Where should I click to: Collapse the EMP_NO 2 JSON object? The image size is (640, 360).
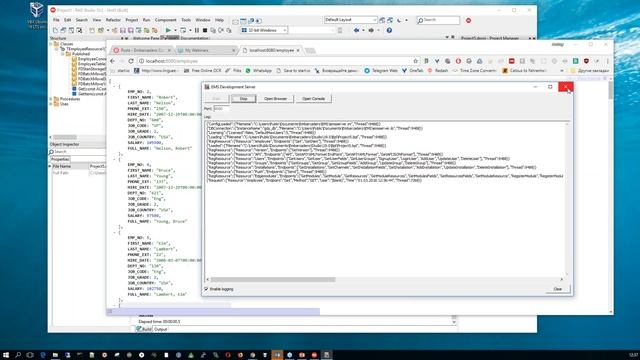pyautogui.click(x=115, y=87)
